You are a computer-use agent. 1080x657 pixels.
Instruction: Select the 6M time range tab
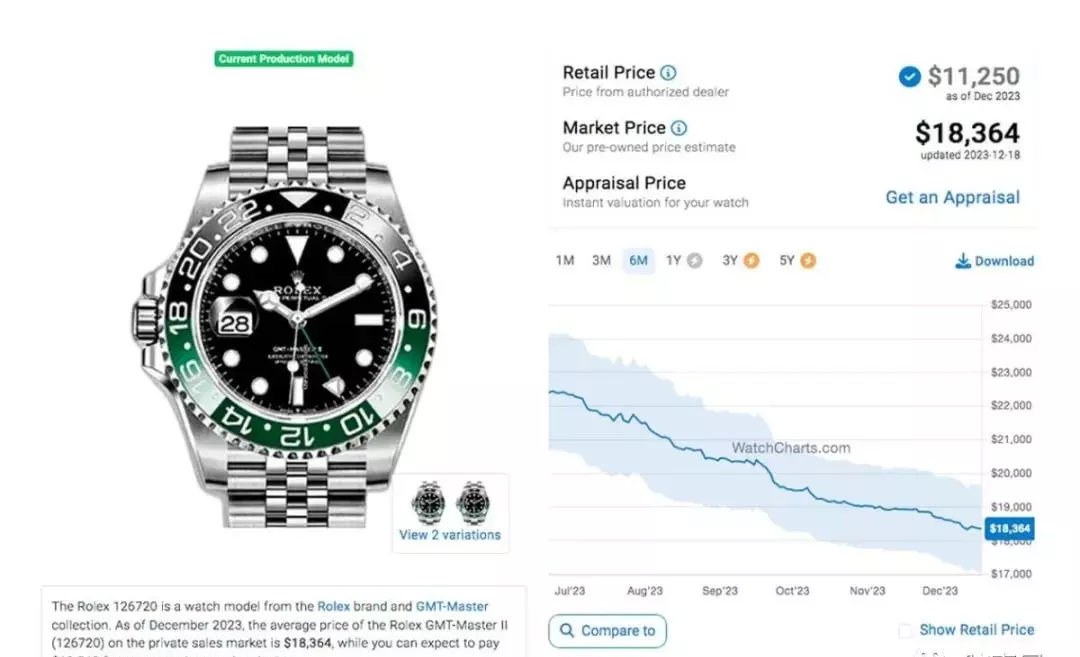click(x=638, y=260)
